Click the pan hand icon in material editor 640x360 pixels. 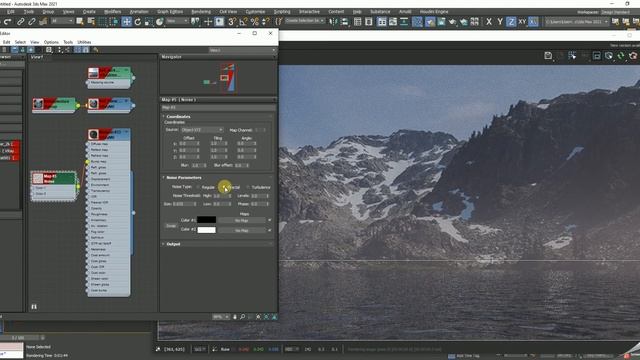[x=235, y=317]
